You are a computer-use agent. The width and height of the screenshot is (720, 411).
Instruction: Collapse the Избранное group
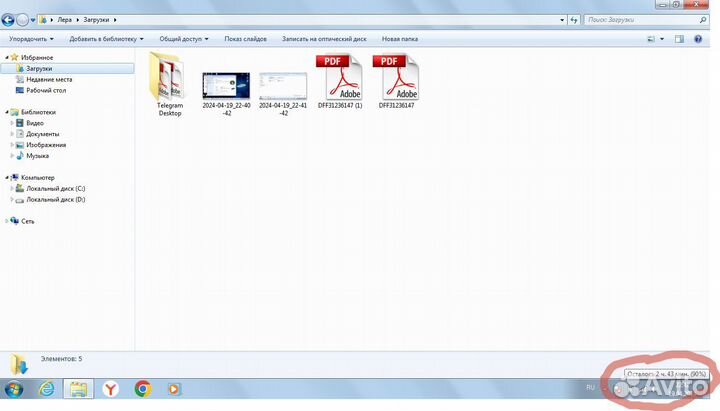[6, 57]
